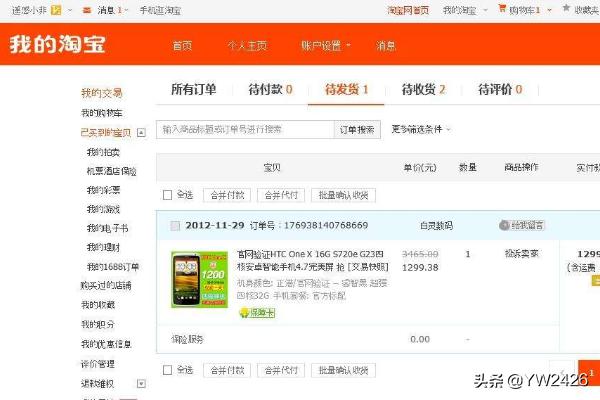Click the top 合并付款 button
Screen dimensions: 600x400
coord(227,195)
